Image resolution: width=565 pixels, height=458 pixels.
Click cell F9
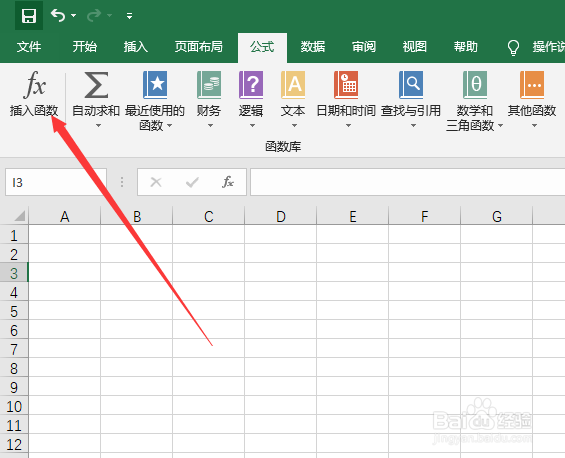click(425, 387)
